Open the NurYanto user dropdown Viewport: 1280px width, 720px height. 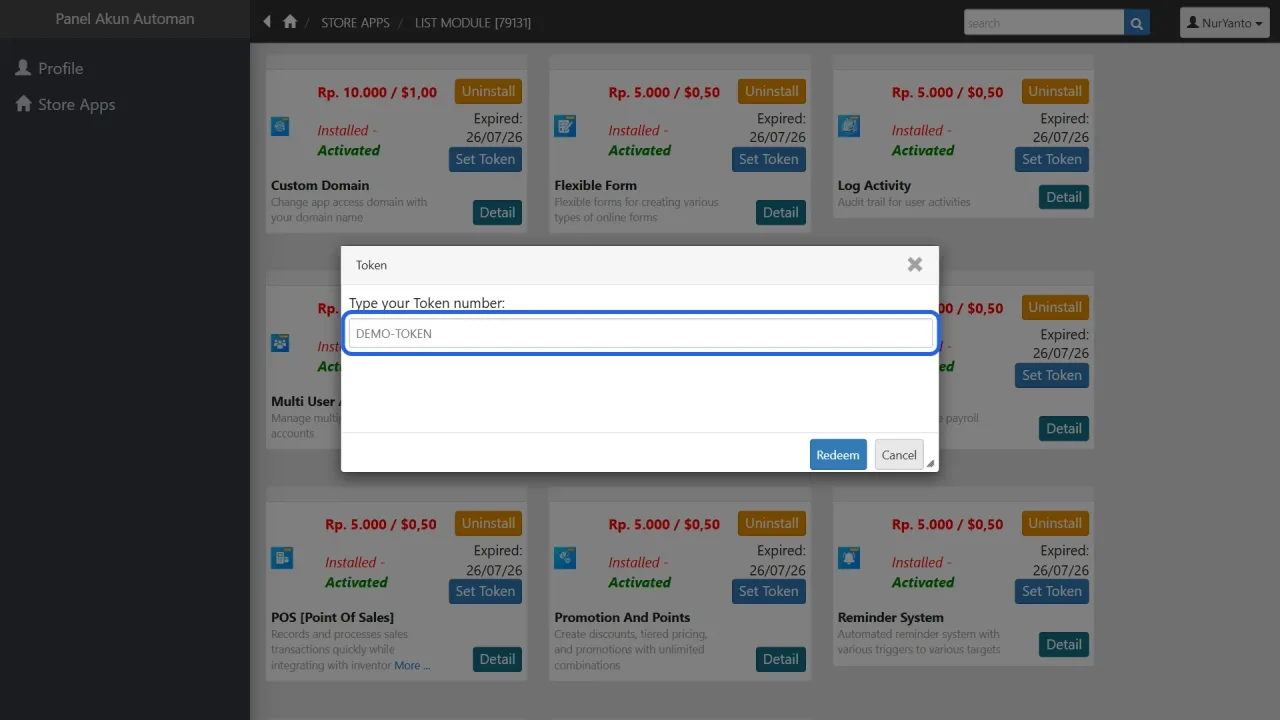(1225, 23)
